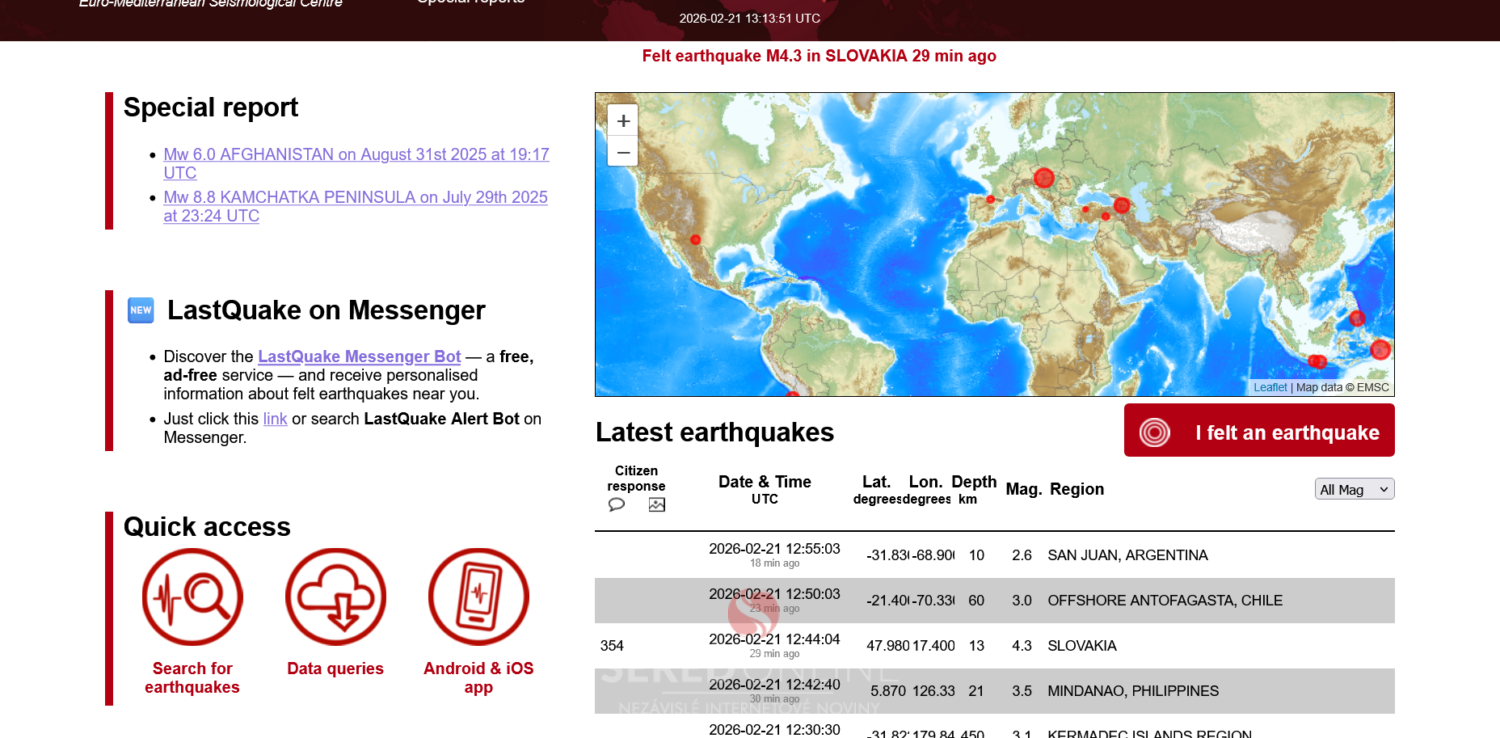Click the citizen comments speech bubble icon

pos(616,505)
